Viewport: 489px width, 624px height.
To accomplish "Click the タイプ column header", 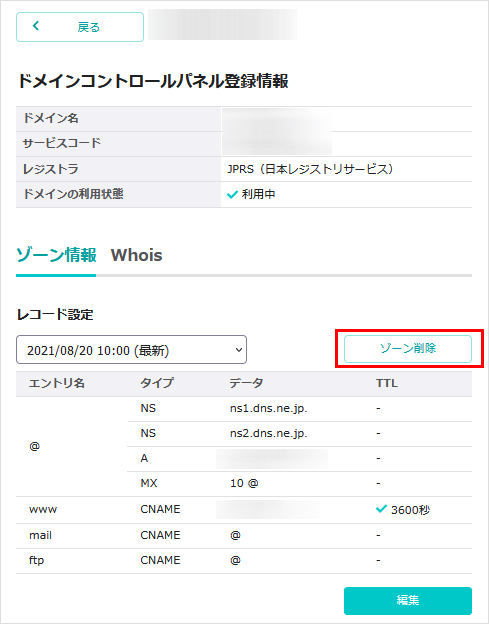I will [x=157, y=383].
